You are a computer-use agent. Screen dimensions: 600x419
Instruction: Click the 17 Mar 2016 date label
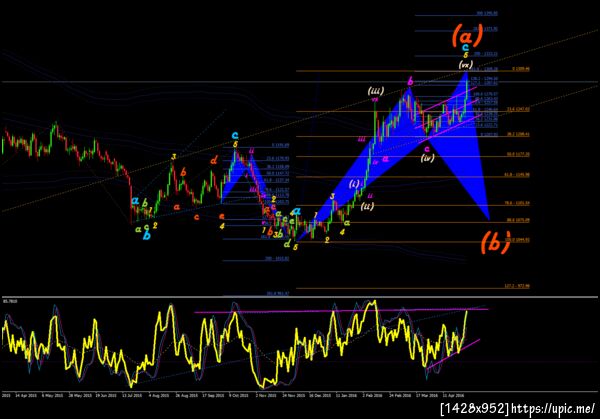pyautogui.click(x=427, y=395)
